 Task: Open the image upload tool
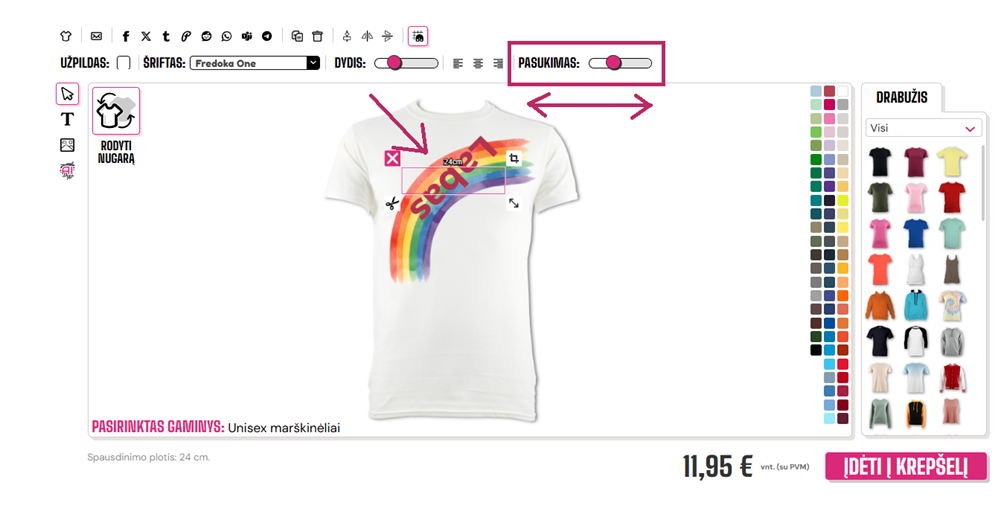(x=67, y=145)
